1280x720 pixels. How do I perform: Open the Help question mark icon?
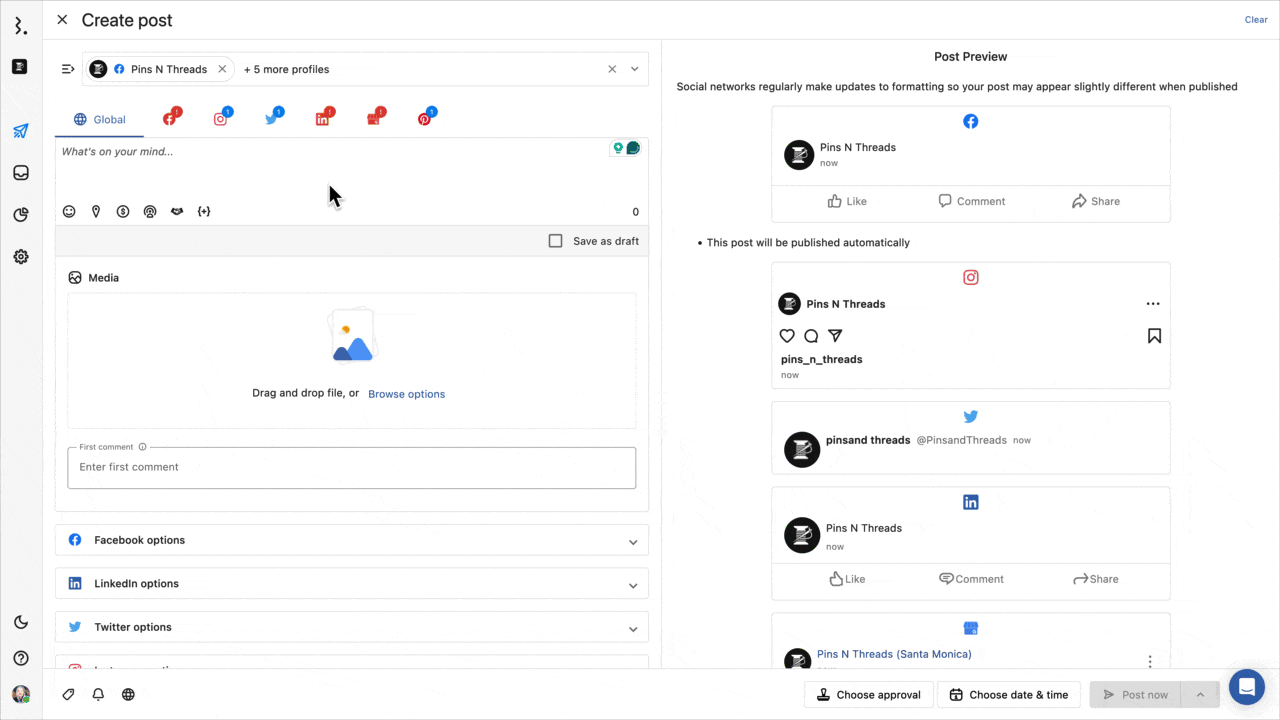(x=21, y=658)
